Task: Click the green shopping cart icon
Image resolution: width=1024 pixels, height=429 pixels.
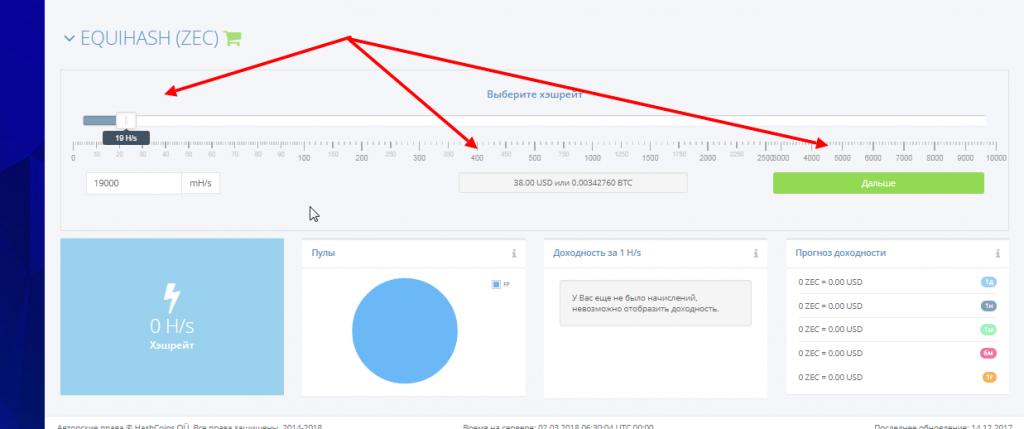Action: pos(232,39)
